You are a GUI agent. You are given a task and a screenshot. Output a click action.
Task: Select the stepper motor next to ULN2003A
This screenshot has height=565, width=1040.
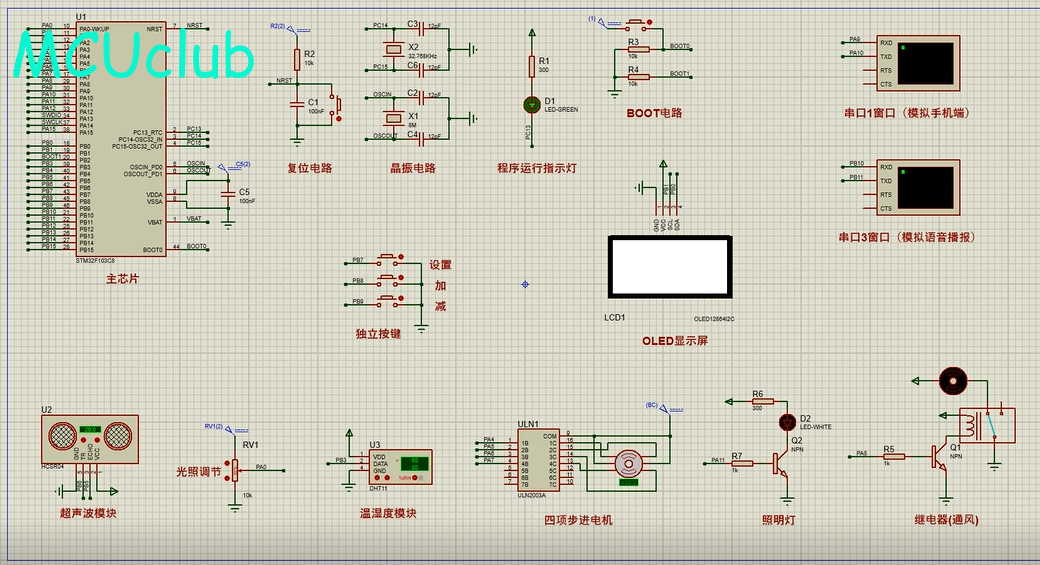tap(628, 464)
